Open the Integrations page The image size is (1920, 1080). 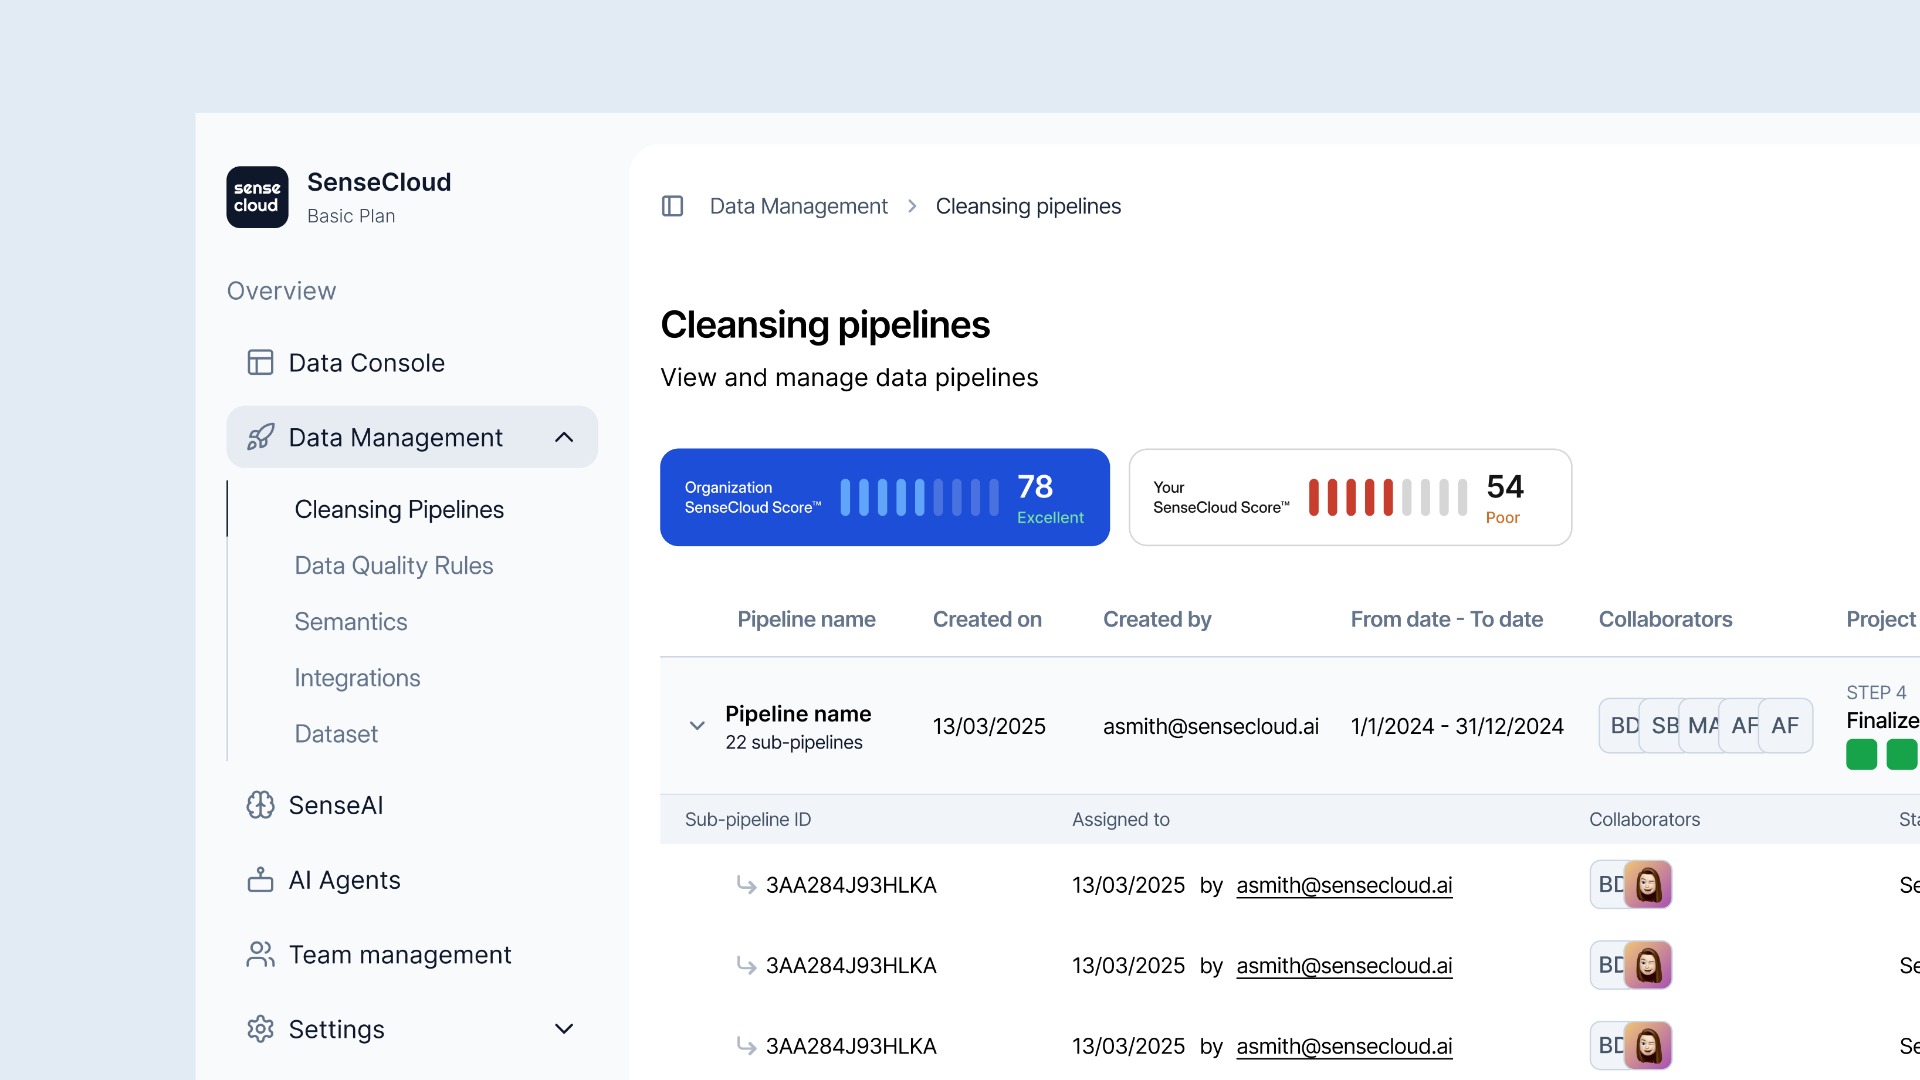(x=357, y=678)
